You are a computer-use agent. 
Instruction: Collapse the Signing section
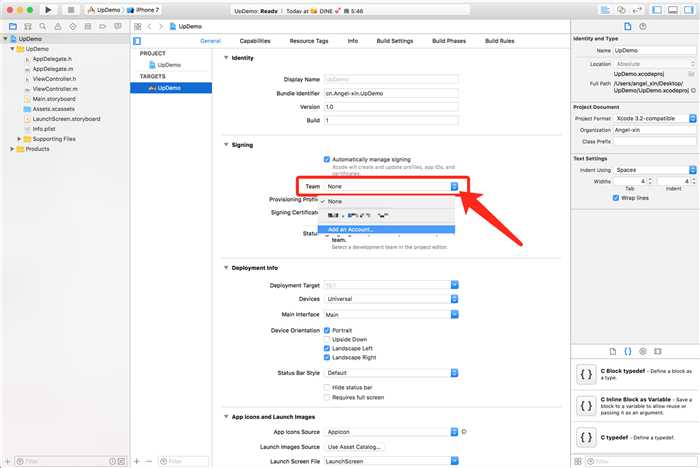226,145
